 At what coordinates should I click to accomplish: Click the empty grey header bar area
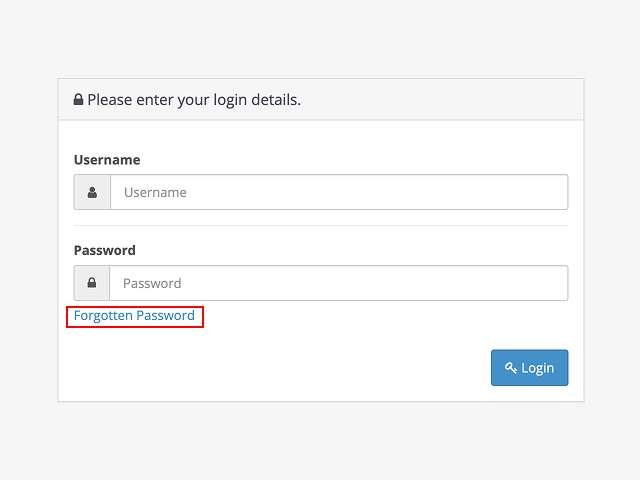tap(450, 100)
